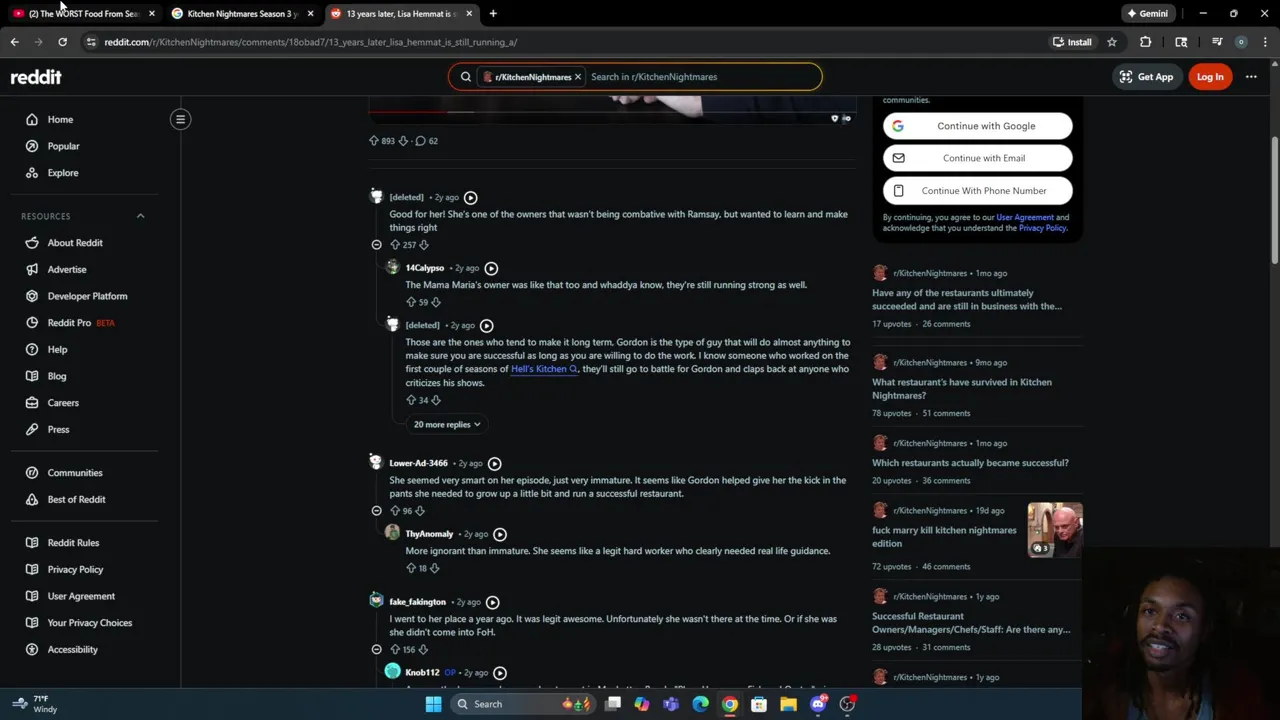The width and height of the screenshot is (1280, 720).
Task: Upvote the comment with 257 votes
Action: click(x=394, y=245)
